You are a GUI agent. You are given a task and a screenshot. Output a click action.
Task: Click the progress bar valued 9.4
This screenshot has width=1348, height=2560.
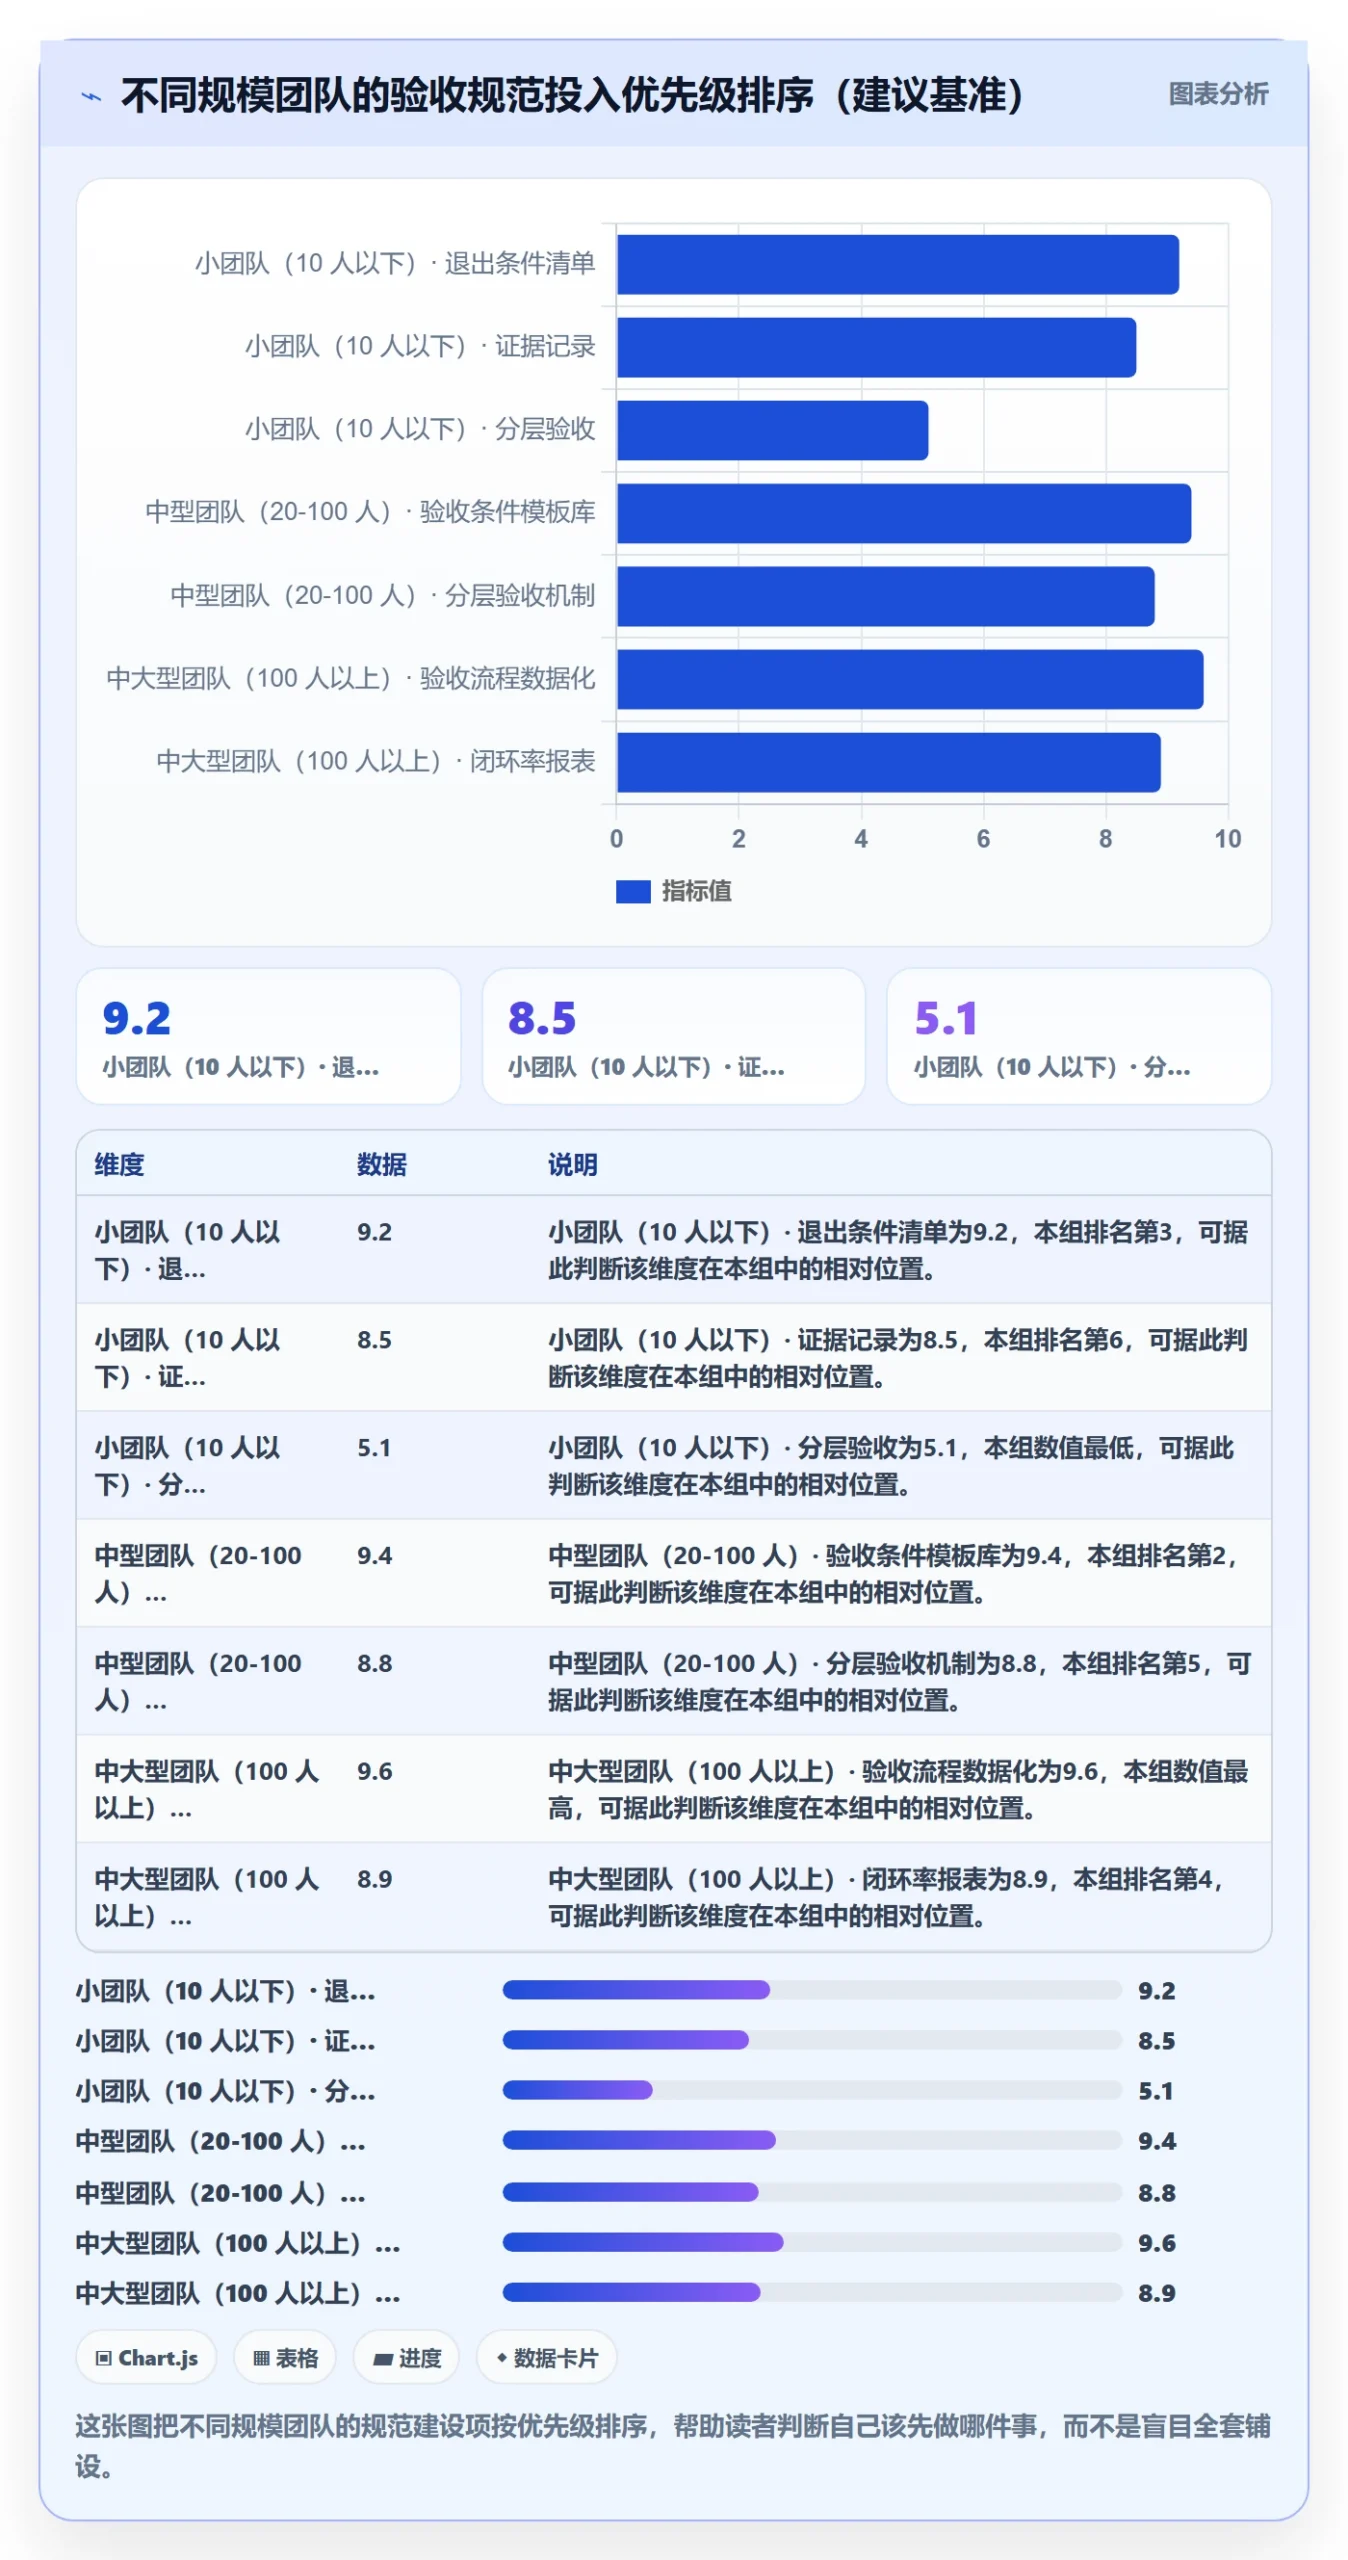[x=811, y=2139]
